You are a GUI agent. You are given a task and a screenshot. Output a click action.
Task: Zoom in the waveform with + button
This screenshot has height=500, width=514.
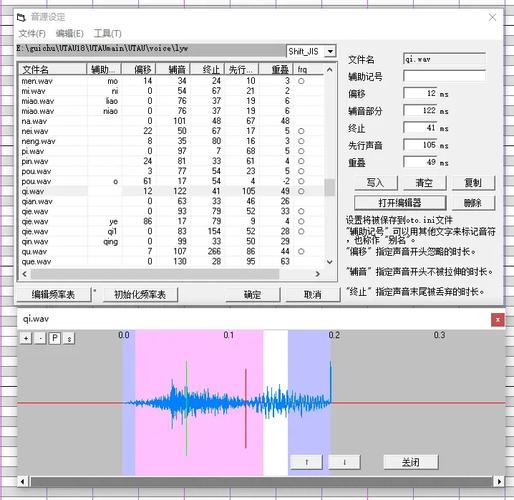pos(26,338)
